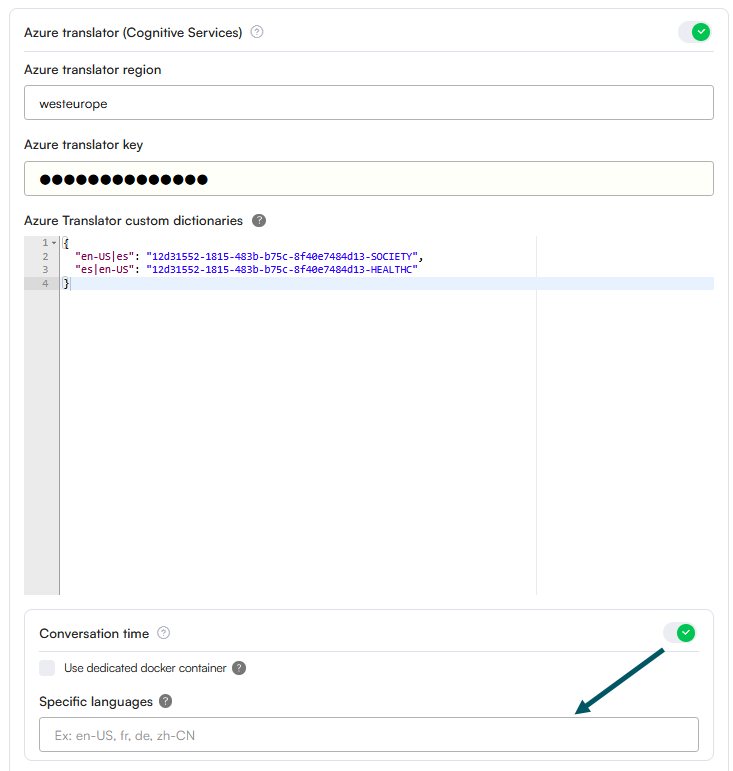Check Use dedicated docker container

[x=47, y=668]
